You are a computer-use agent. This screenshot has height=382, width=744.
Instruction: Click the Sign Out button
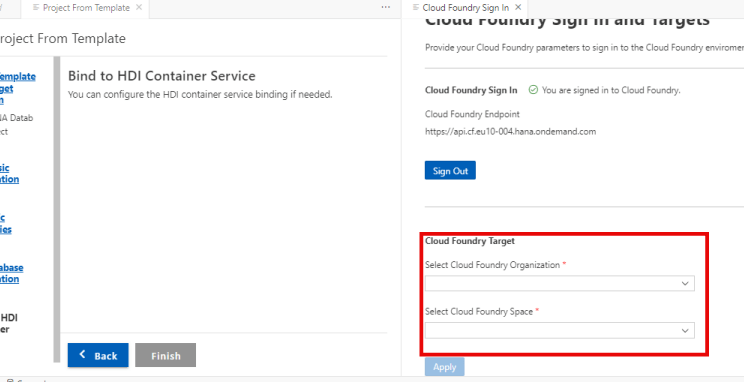[x=450, y=171]
